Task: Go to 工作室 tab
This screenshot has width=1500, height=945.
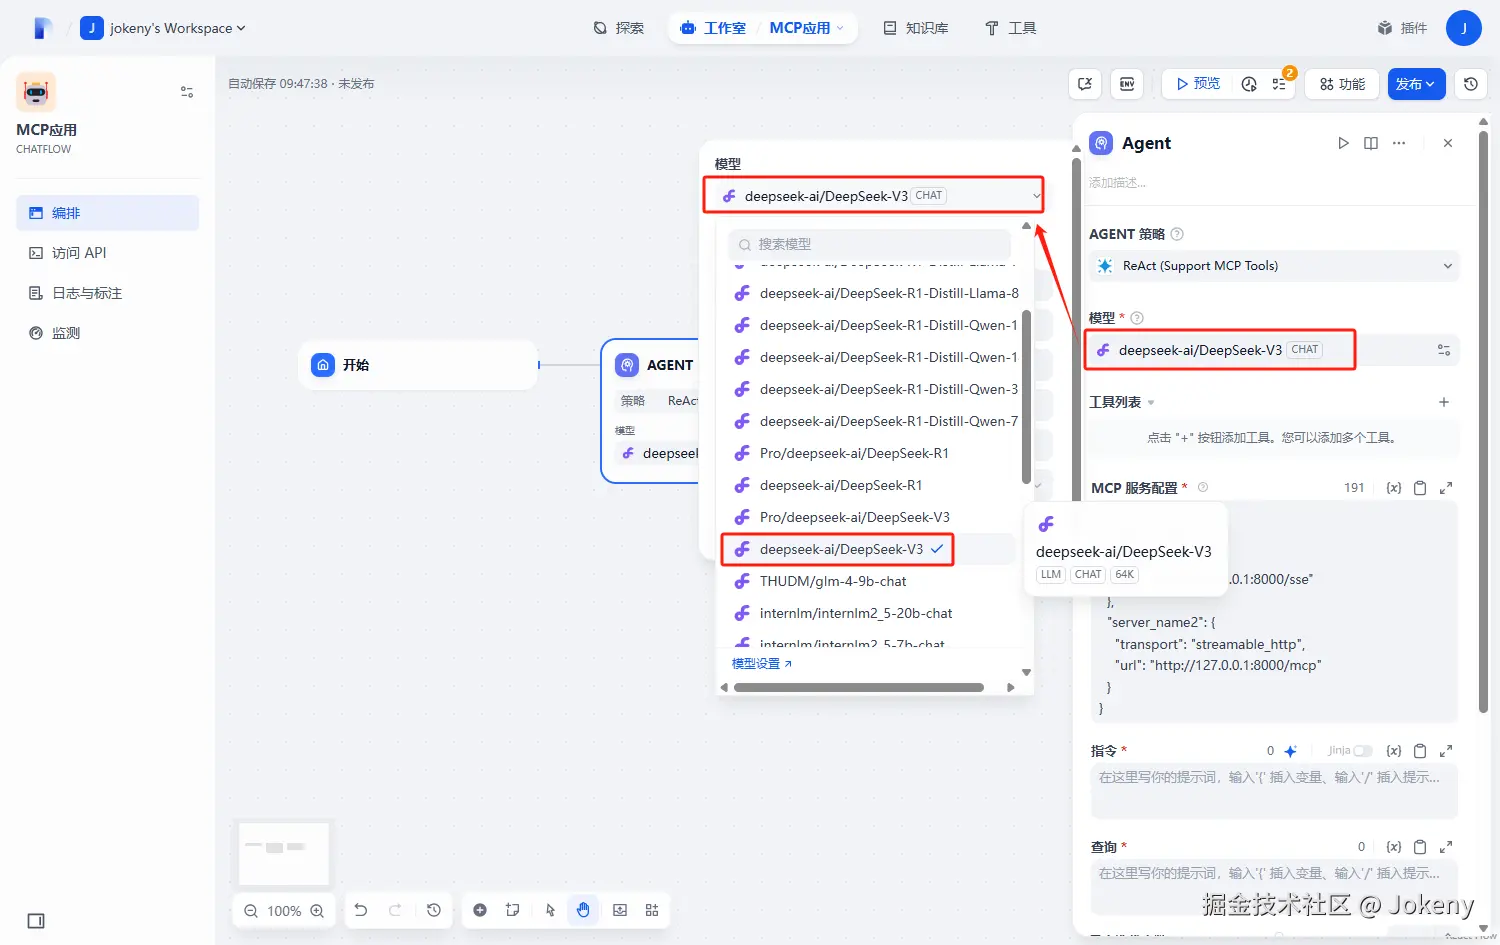Action: coord(713,28)
